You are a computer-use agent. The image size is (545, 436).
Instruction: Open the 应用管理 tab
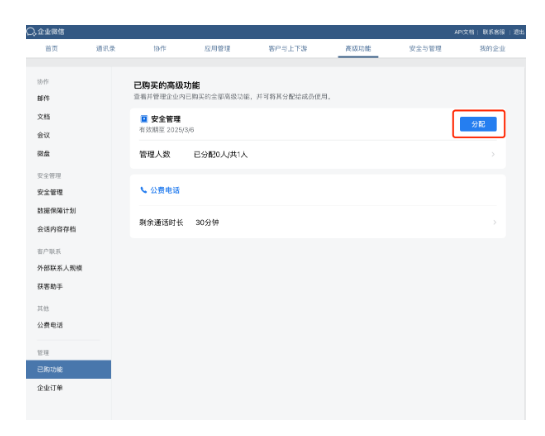217,48
